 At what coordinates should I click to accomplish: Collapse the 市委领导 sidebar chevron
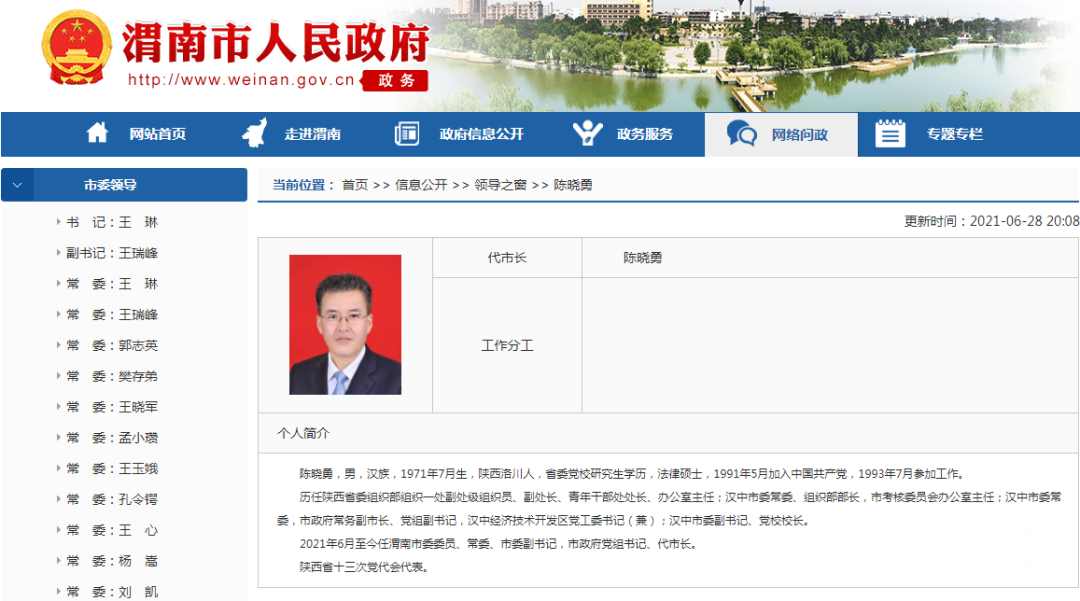[x=17, y=185]
